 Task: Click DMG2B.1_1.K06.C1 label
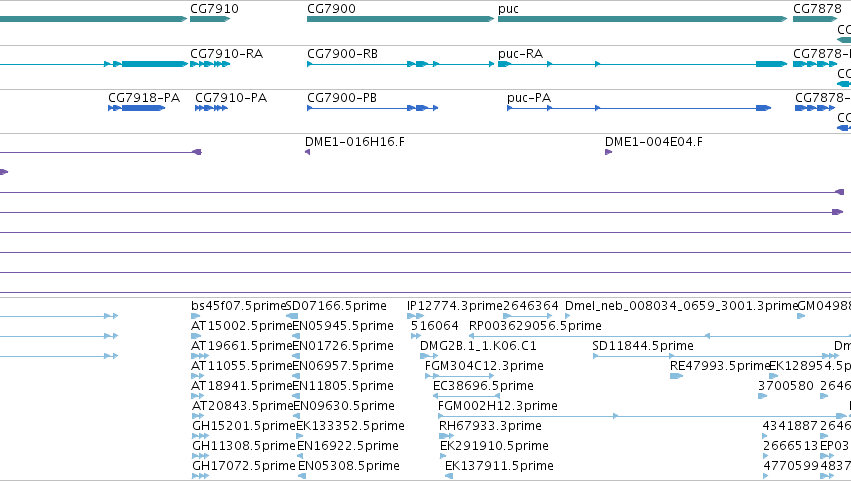click(478, 346)
